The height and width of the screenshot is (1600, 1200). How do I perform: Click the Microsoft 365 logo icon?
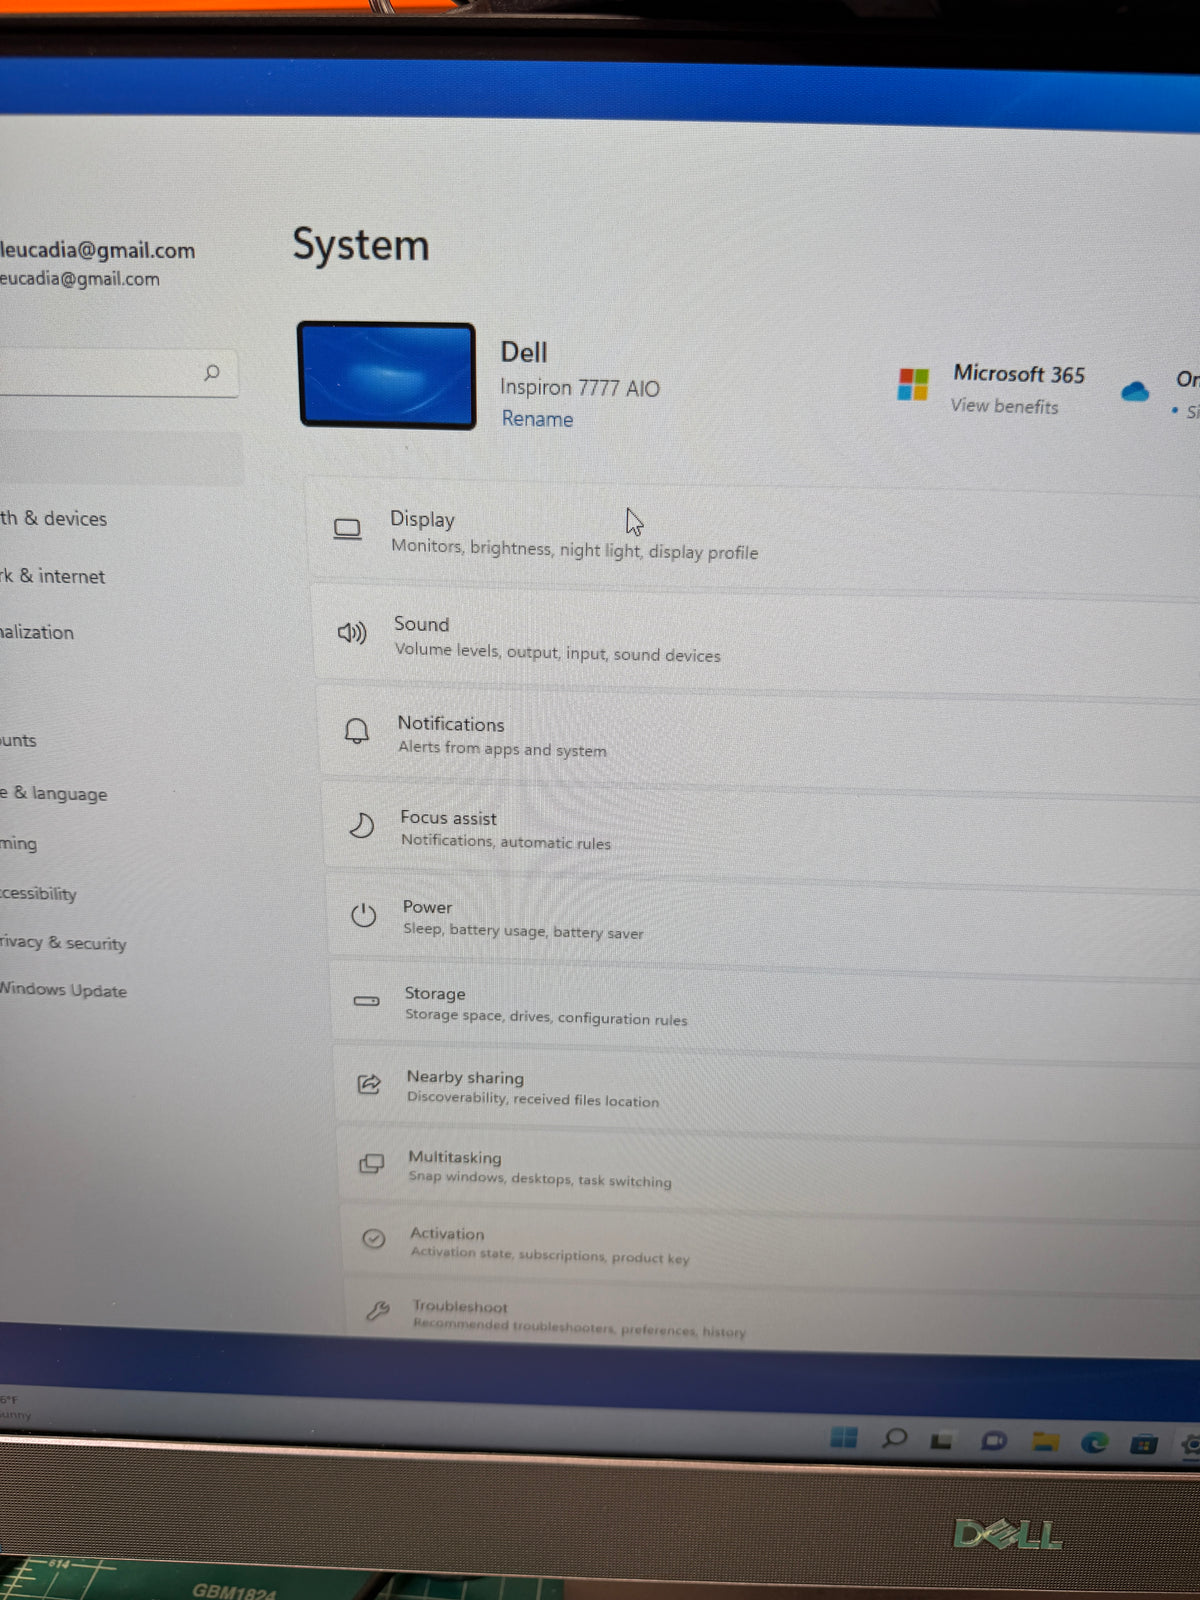(x=913, y=384)
